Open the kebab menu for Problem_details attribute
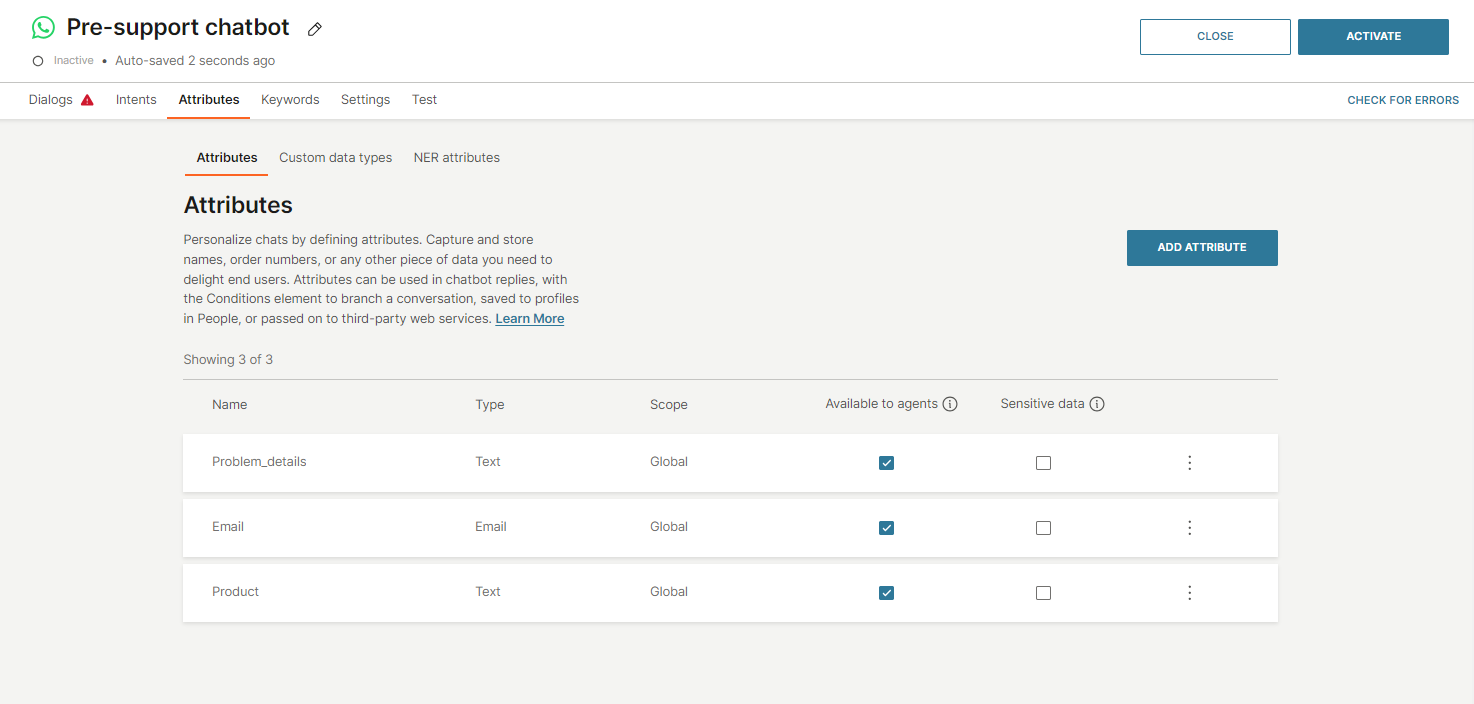 1189,462
